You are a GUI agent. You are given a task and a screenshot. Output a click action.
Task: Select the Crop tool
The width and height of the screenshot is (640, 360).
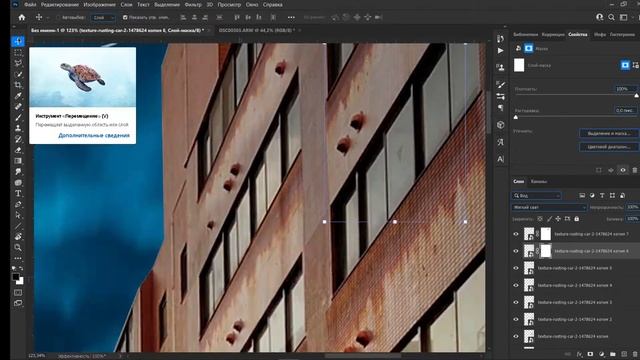click(18, 85)
